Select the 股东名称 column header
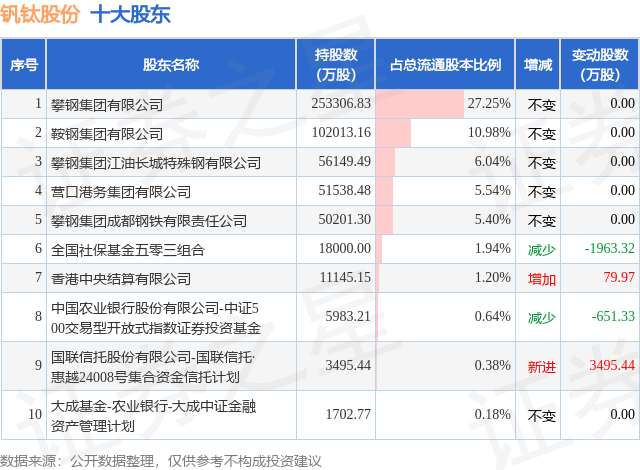 [x=171, y=64]
